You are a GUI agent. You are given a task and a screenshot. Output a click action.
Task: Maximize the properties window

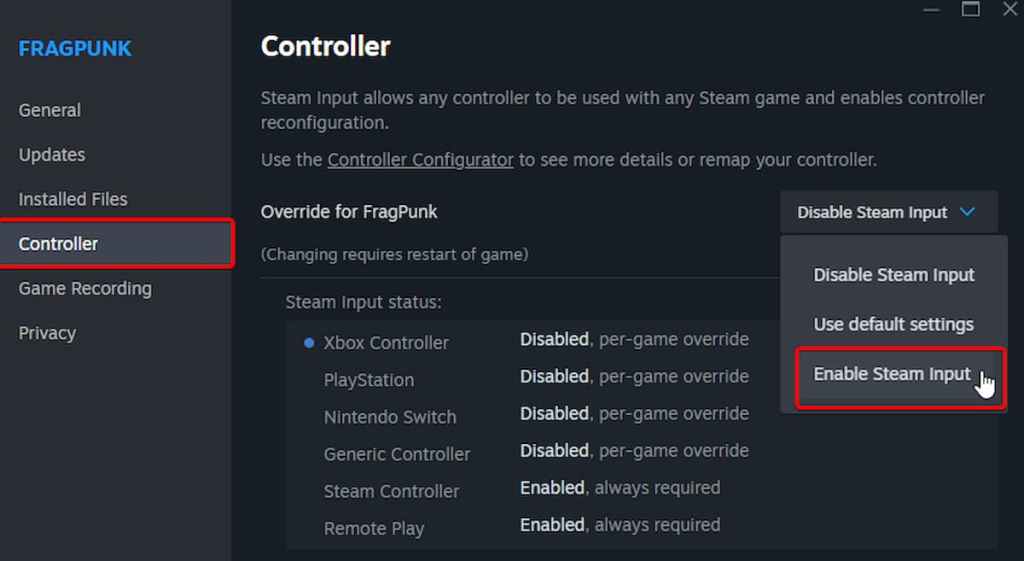pos(970,9)
